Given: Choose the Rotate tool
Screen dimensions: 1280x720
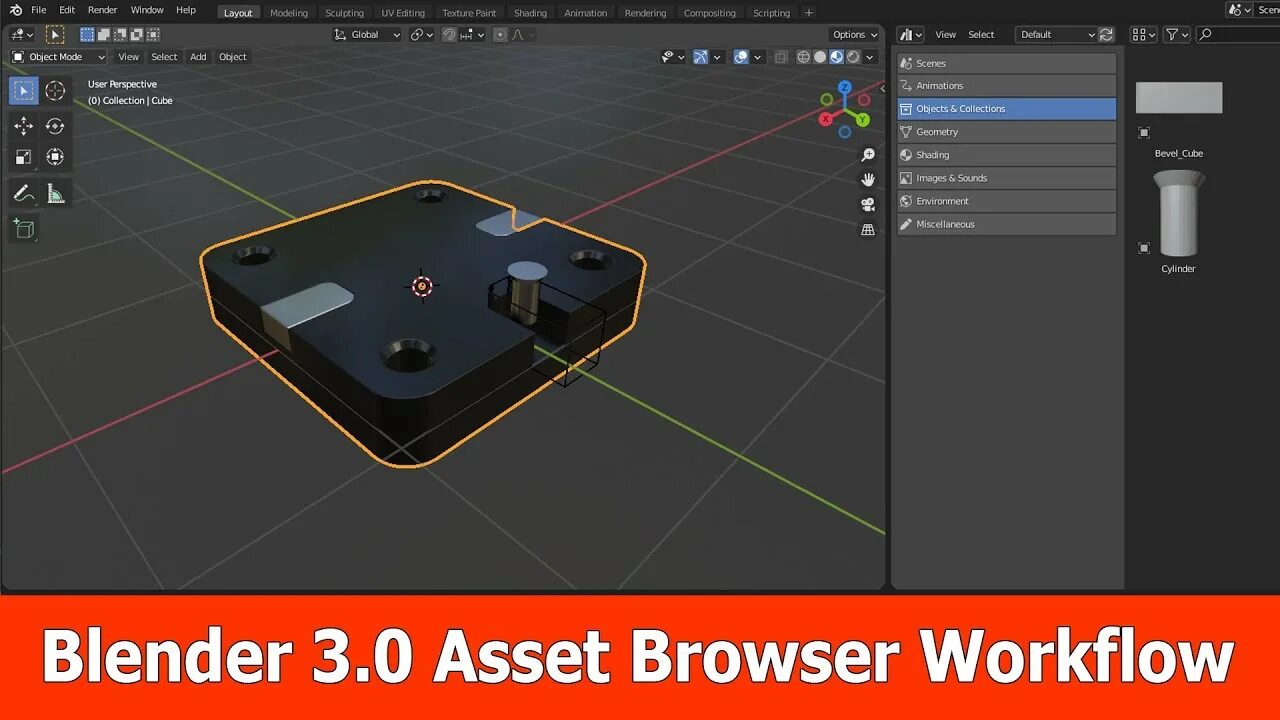Looking at the screenshot, I should [55, 126].
